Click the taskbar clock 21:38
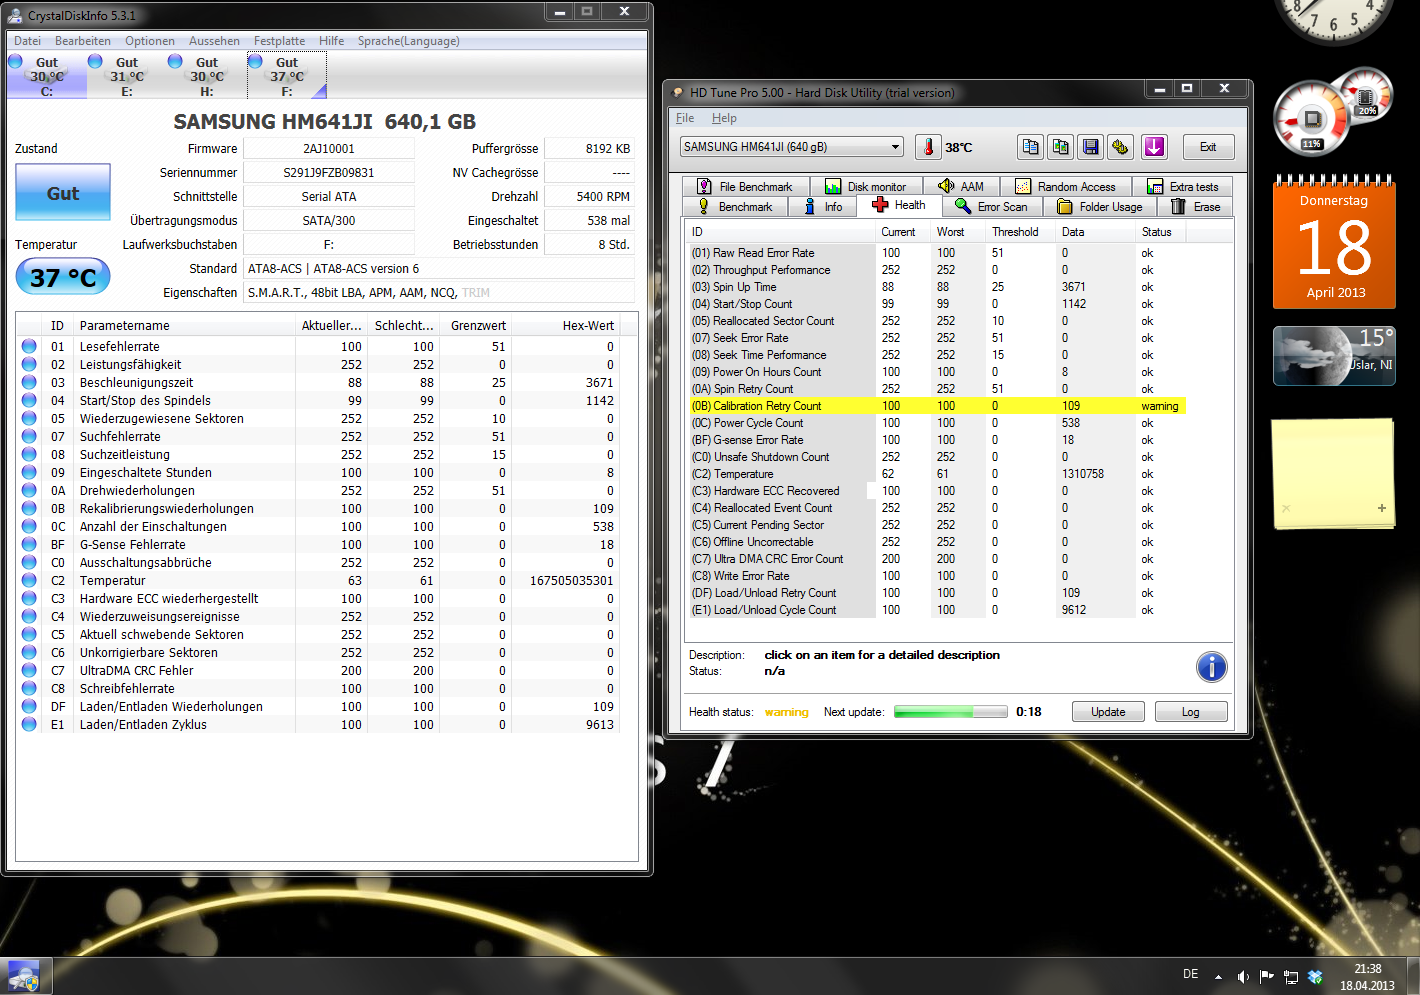The width and height of the screenshot is (1420, 995). point(1367,977)
